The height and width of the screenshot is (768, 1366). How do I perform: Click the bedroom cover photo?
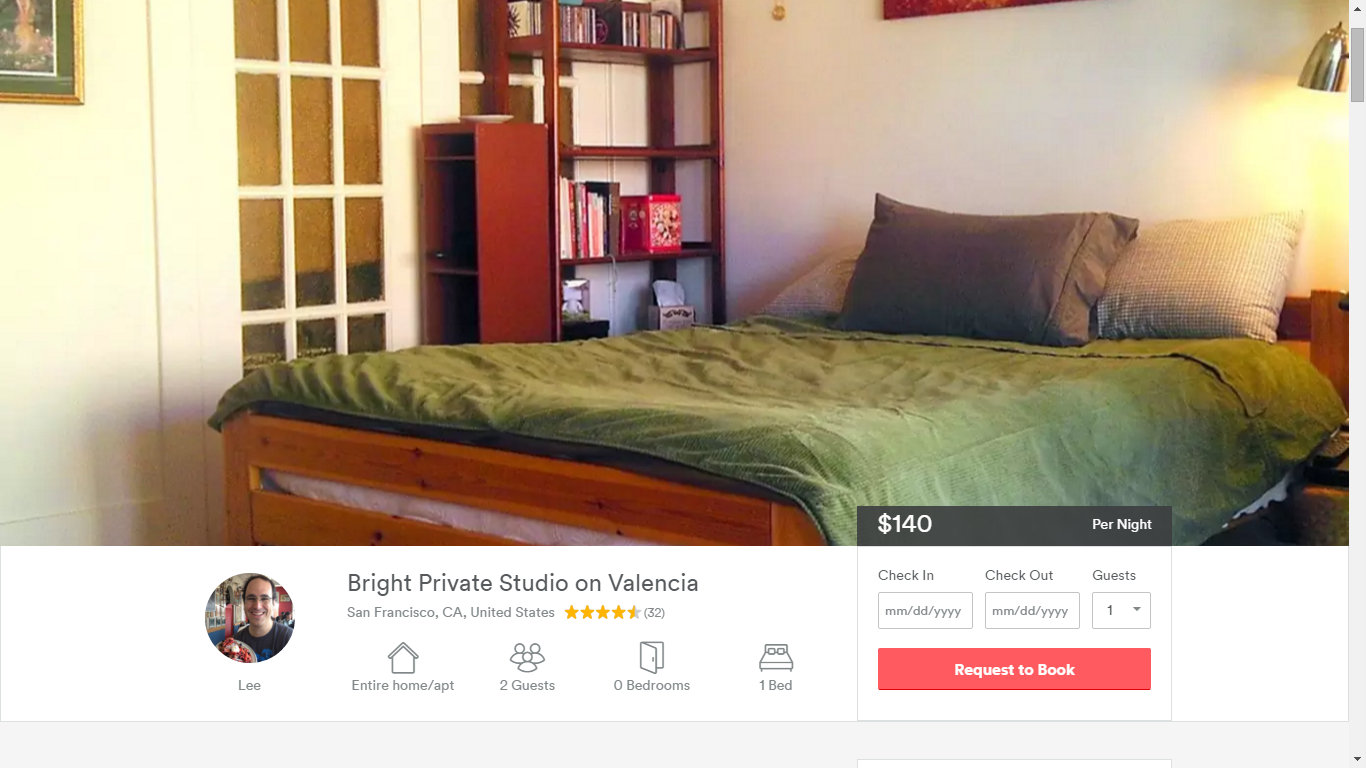tap(674, 273)
